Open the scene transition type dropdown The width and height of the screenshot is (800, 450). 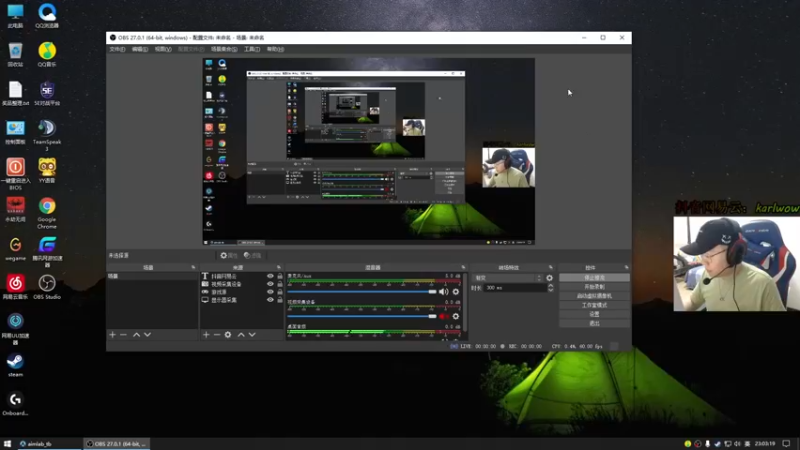pyautogui.click(x=508, y=278)
